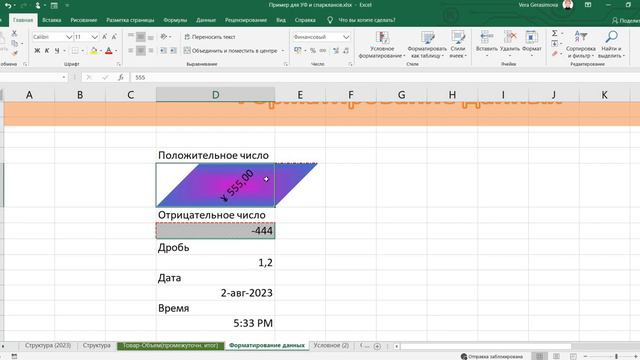Screen dimensions: 640x360
Task: Open the font size dropdown
Action: coord(94,37)
